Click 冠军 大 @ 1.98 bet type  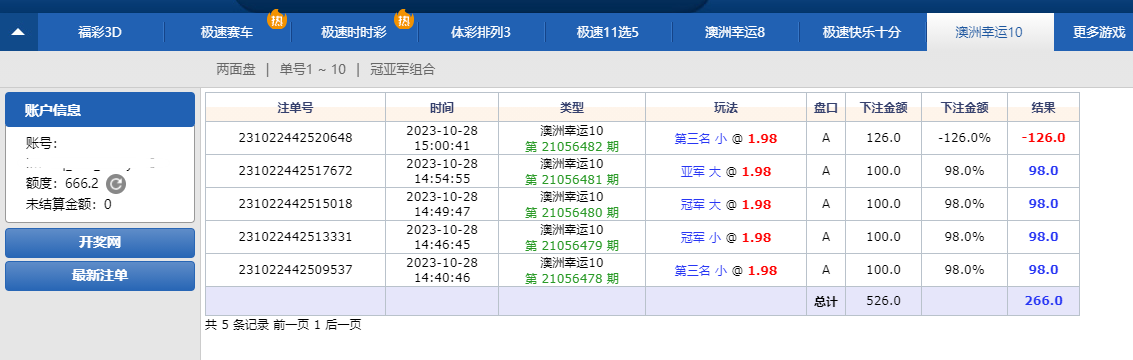pos(726,204)
